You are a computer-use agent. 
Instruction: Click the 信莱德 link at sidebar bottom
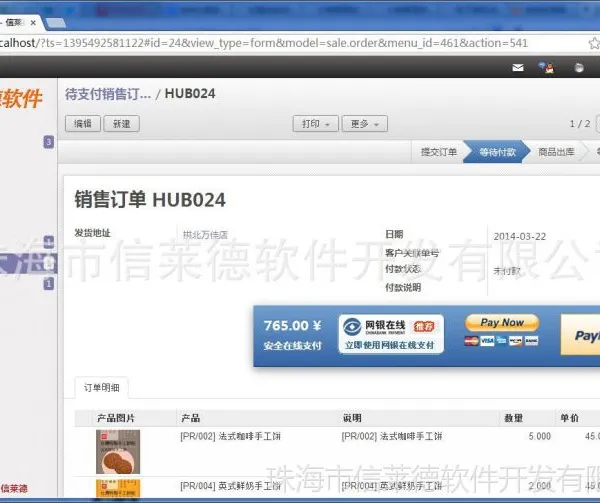click(14, 488)
